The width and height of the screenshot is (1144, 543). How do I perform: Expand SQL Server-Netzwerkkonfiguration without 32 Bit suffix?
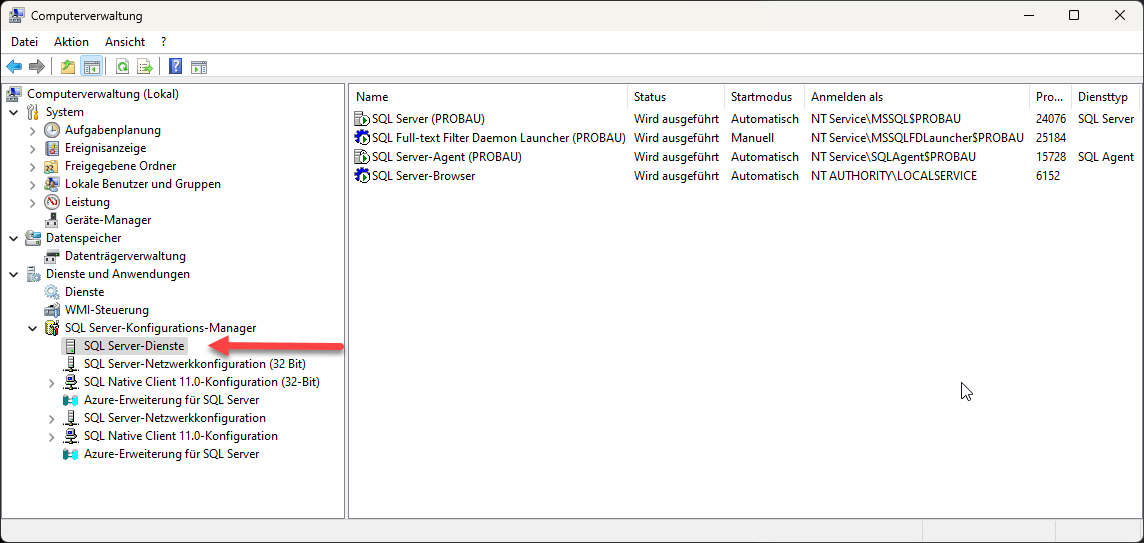[51, 418]
